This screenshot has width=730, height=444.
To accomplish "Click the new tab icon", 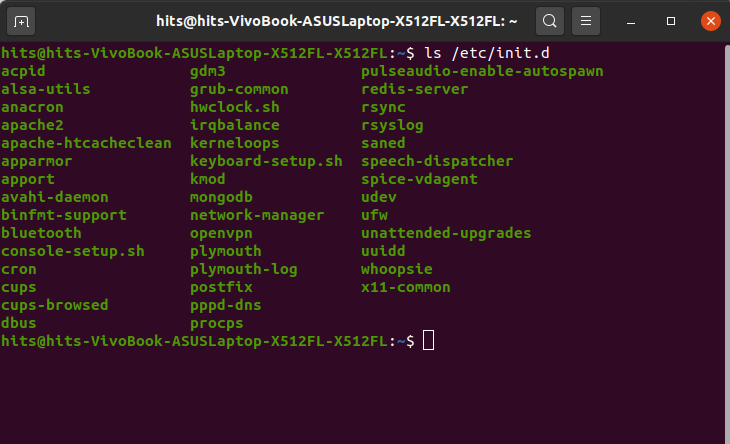I will tap(23, 20).
